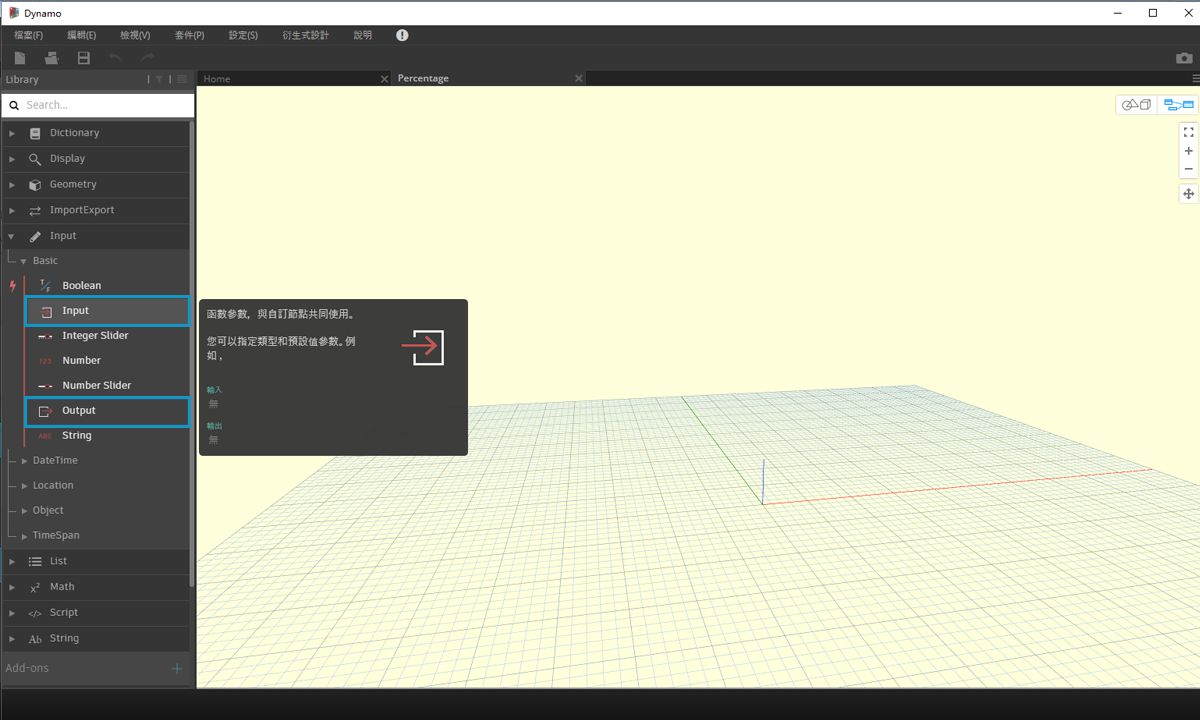
Task: Click the Library search field
Action: pyautogui.click(x=98, y=105)
